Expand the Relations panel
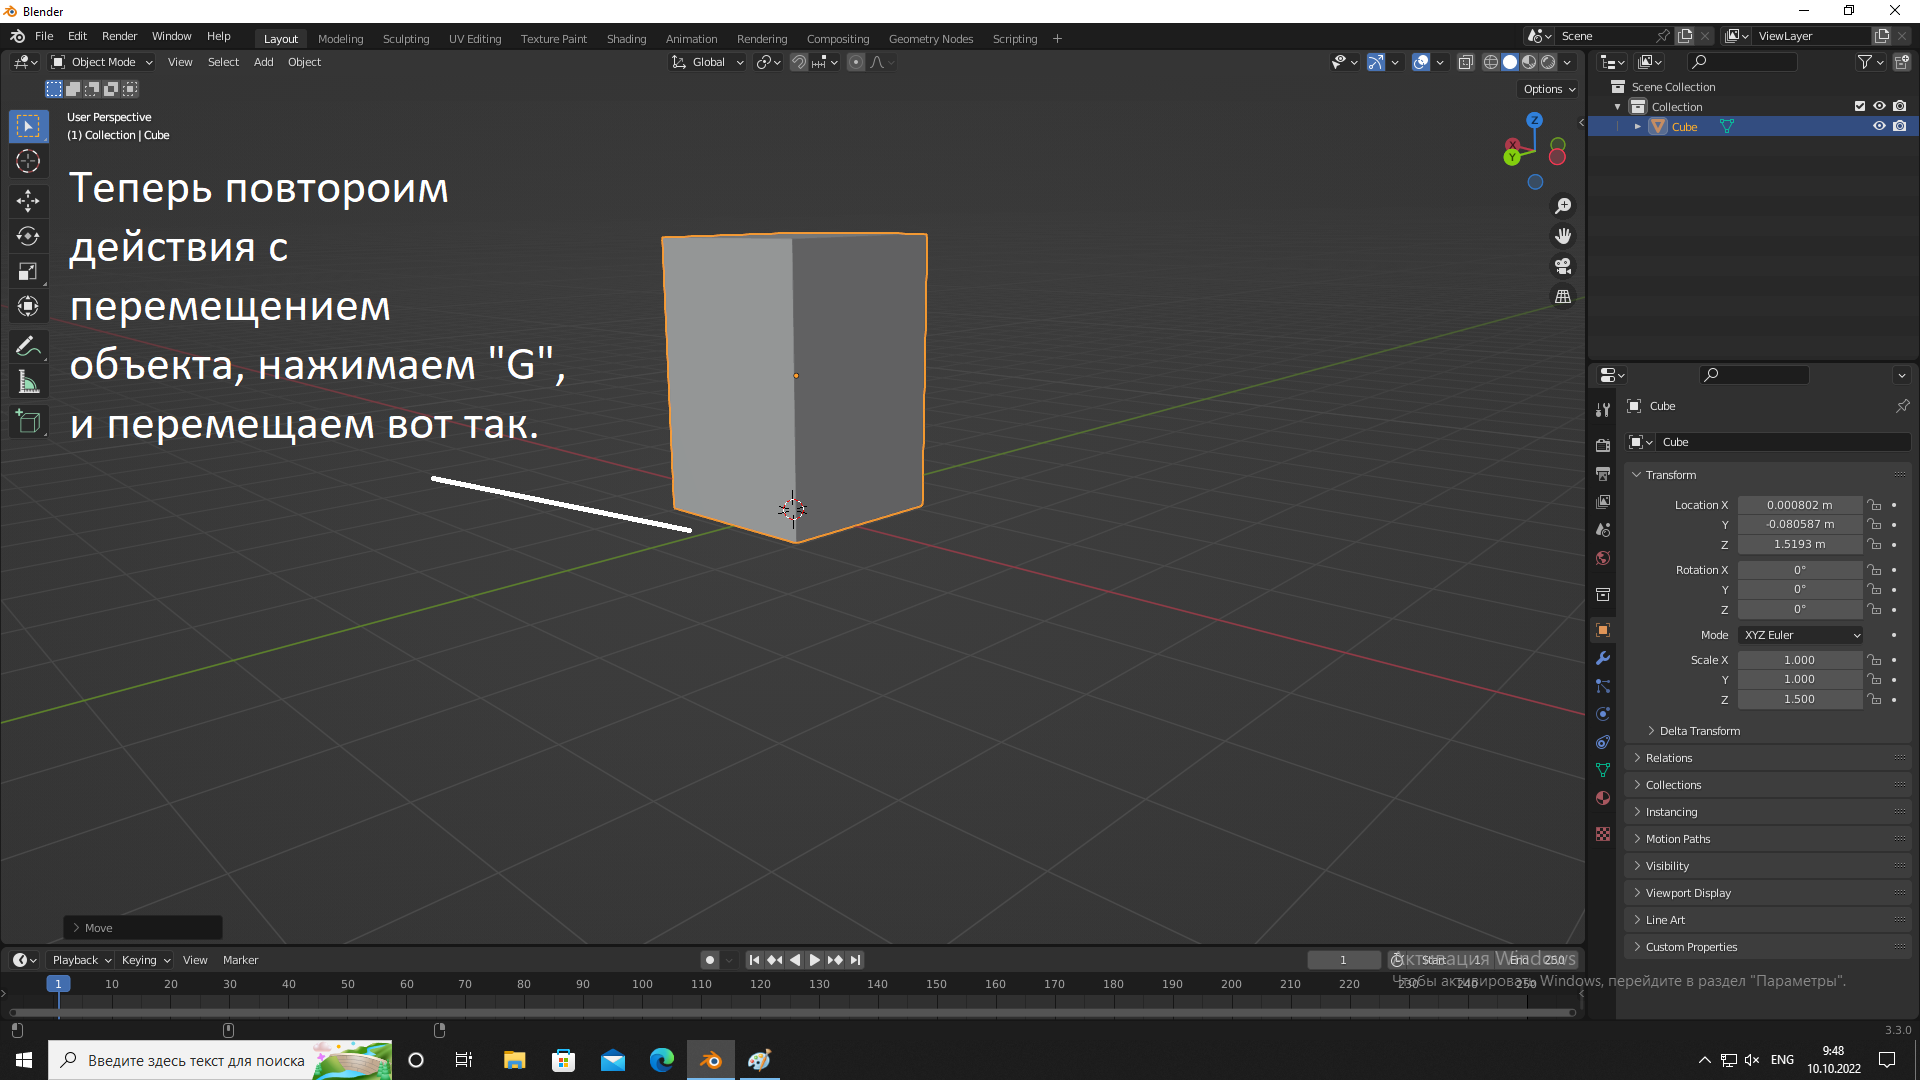The height and width of the screenshot is (1080, 1920). pyautogui.click(x=1668, y=758)
